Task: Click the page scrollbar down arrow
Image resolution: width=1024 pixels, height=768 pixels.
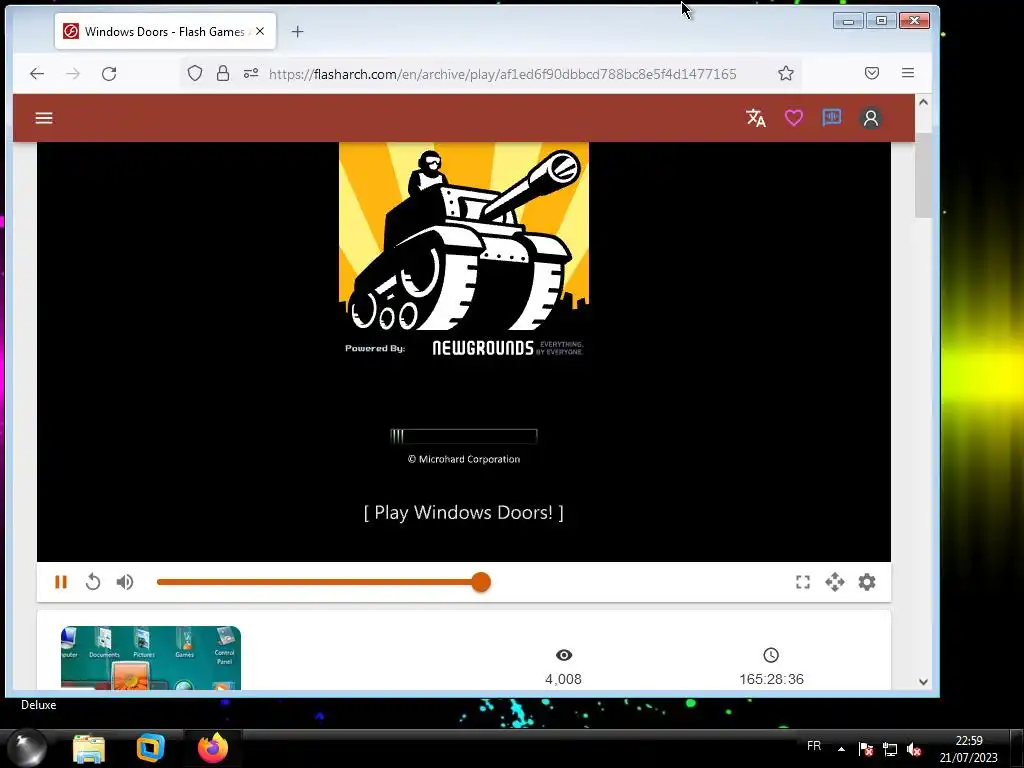Action: pyautogui.click(x=923, y=682)
